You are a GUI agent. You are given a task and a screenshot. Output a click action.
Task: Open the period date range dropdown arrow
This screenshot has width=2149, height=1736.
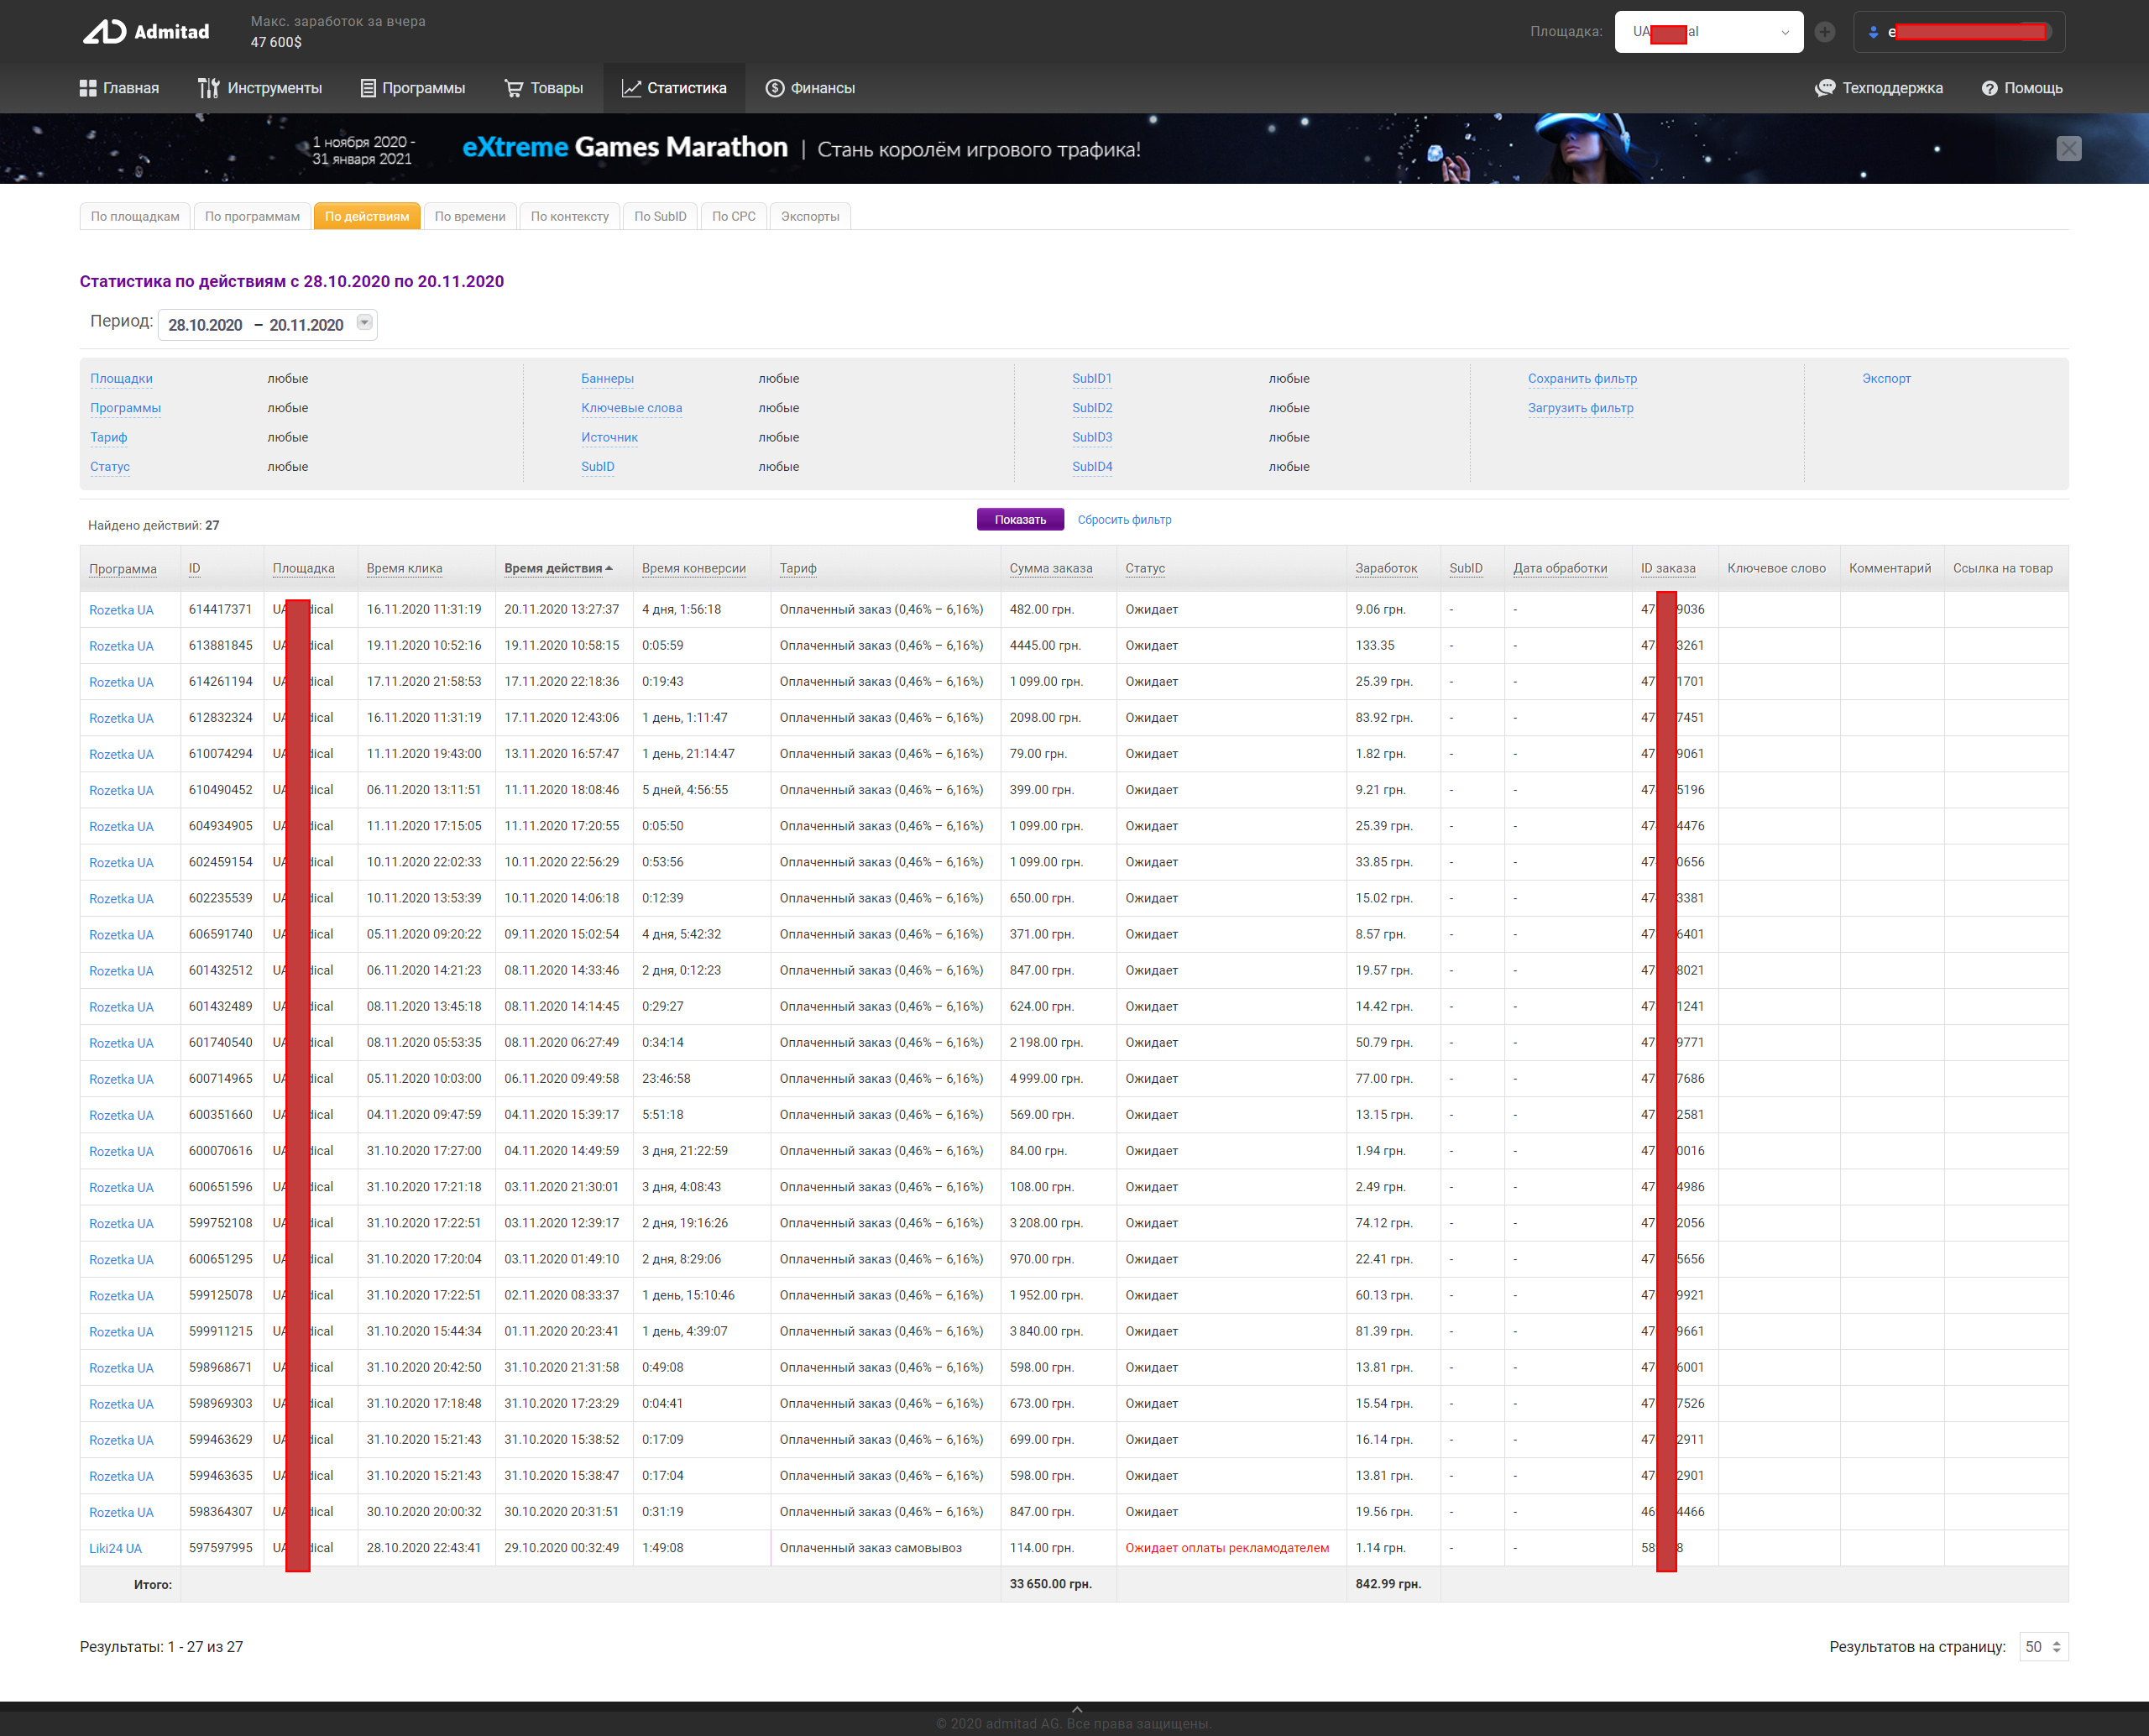click(x=365, y=323)
